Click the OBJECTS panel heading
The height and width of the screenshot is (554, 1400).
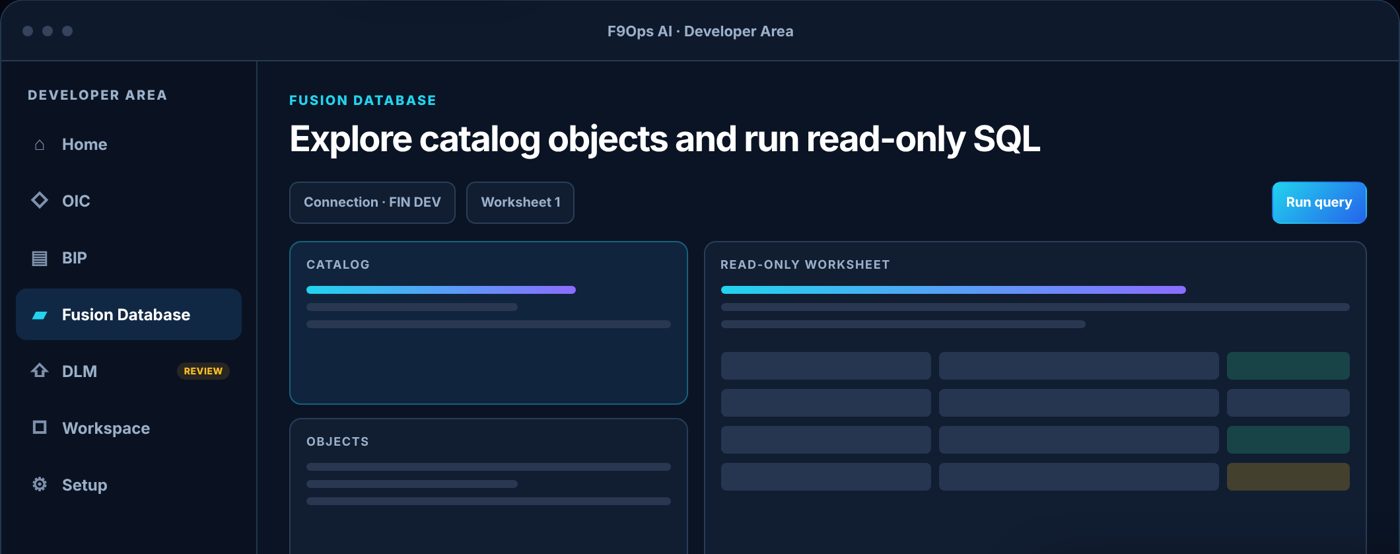pyautogui.click(x=338, y=442)
